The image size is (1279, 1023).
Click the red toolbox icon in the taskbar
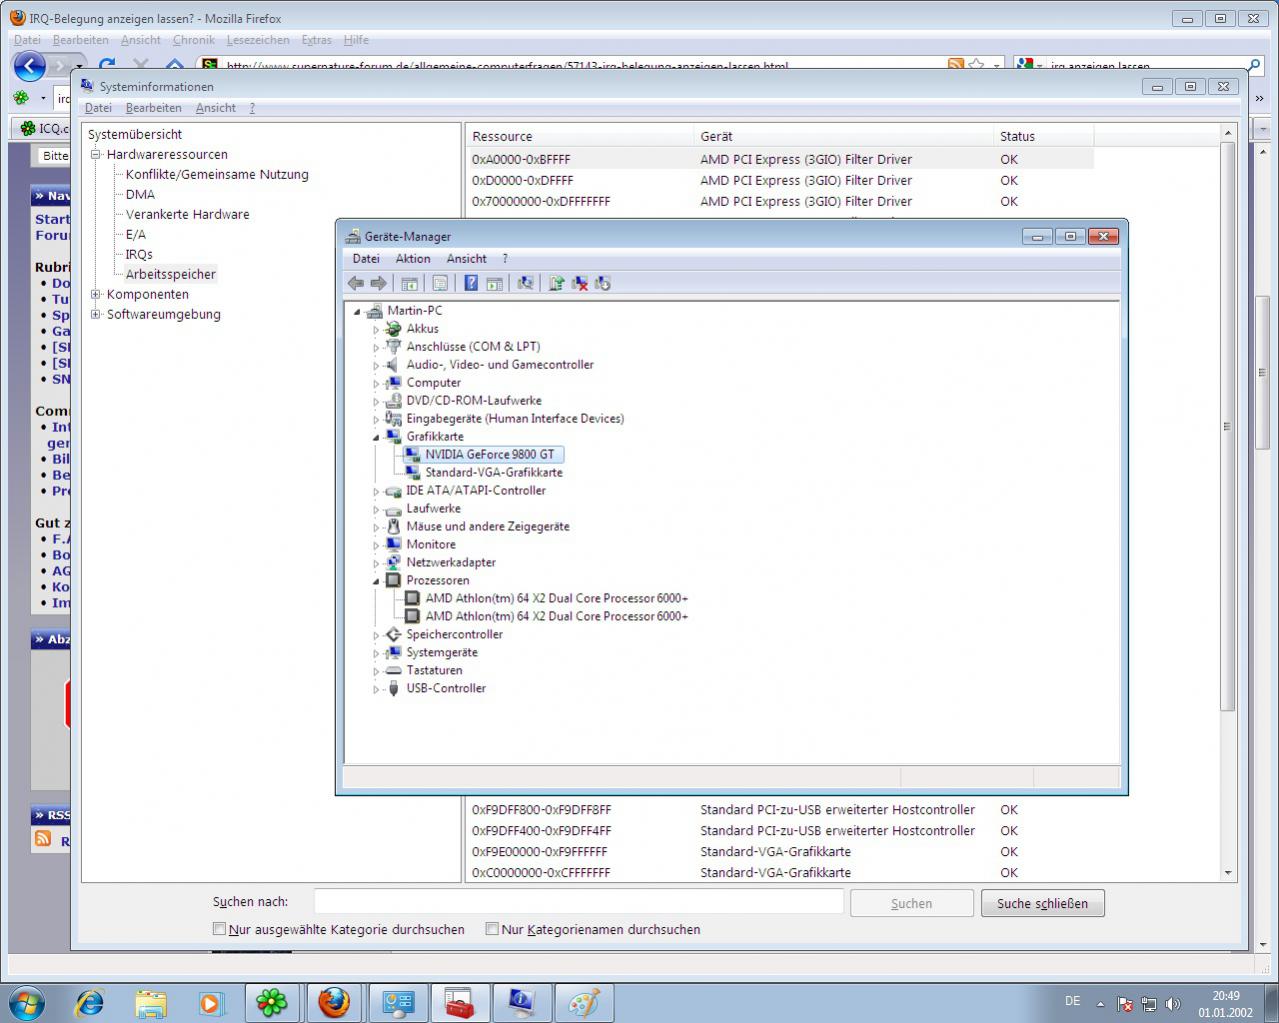tap(460, 1002)
